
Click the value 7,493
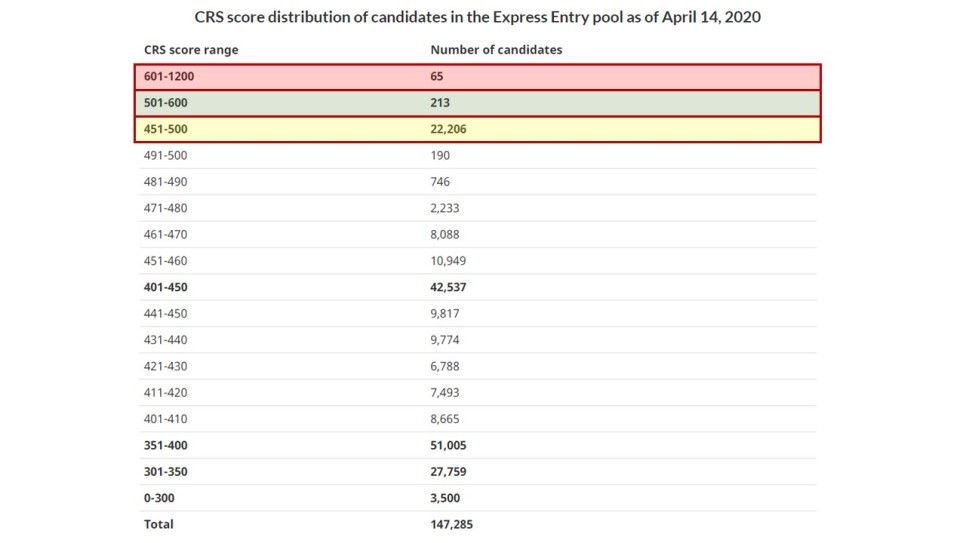click(x=445, y=393)
